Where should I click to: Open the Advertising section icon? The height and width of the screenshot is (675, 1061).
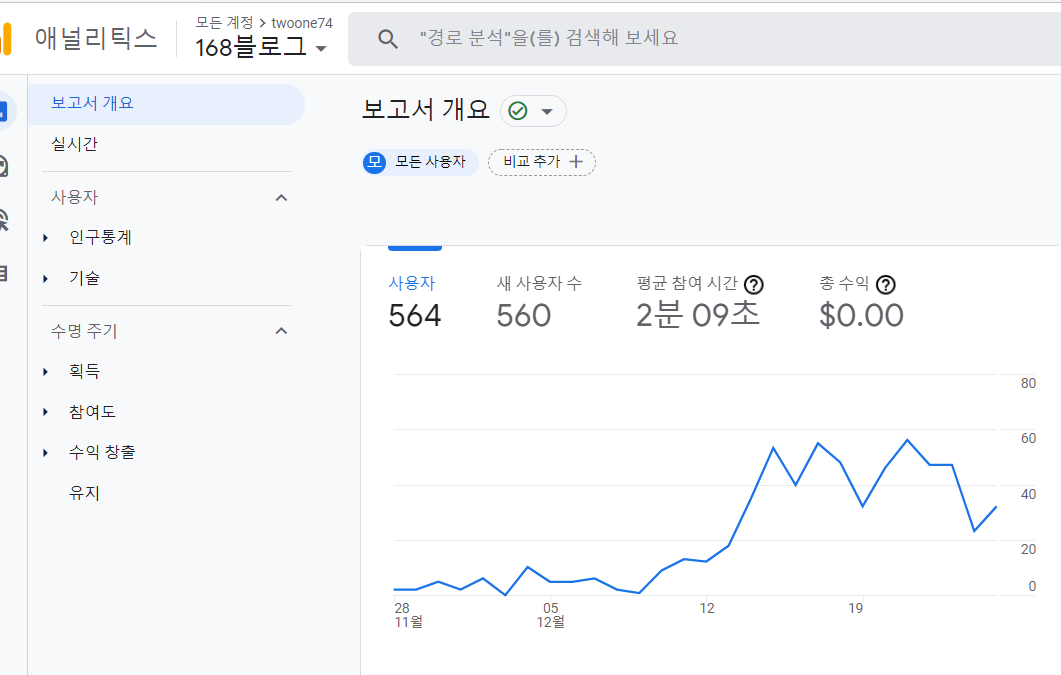pyautogui.click(x=10, y=222)
